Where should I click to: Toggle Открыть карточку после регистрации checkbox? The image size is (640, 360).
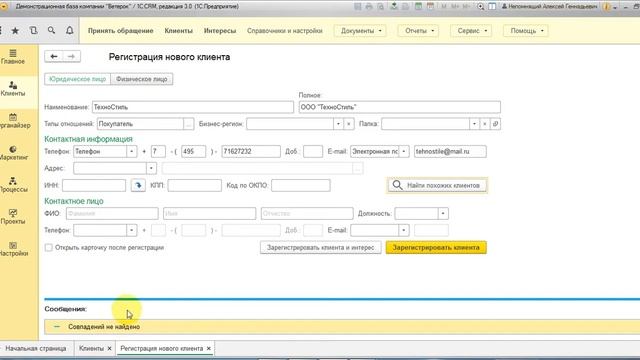pyautogui.click(x=49, y=247)
